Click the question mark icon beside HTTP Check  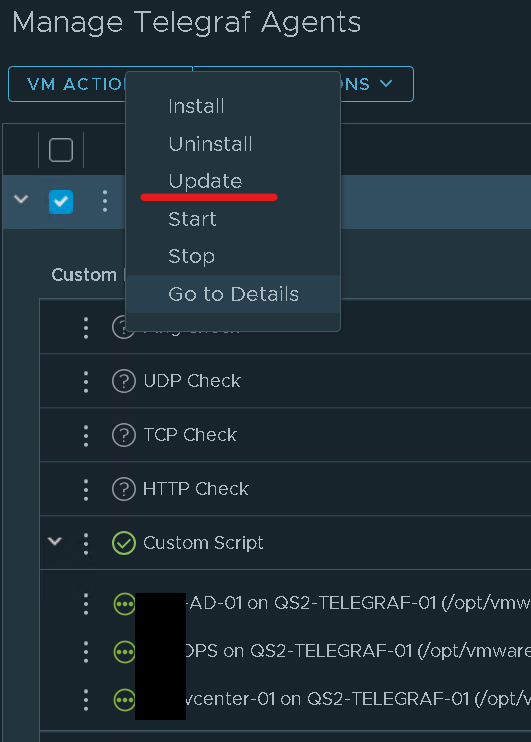[x=124, y=489]
